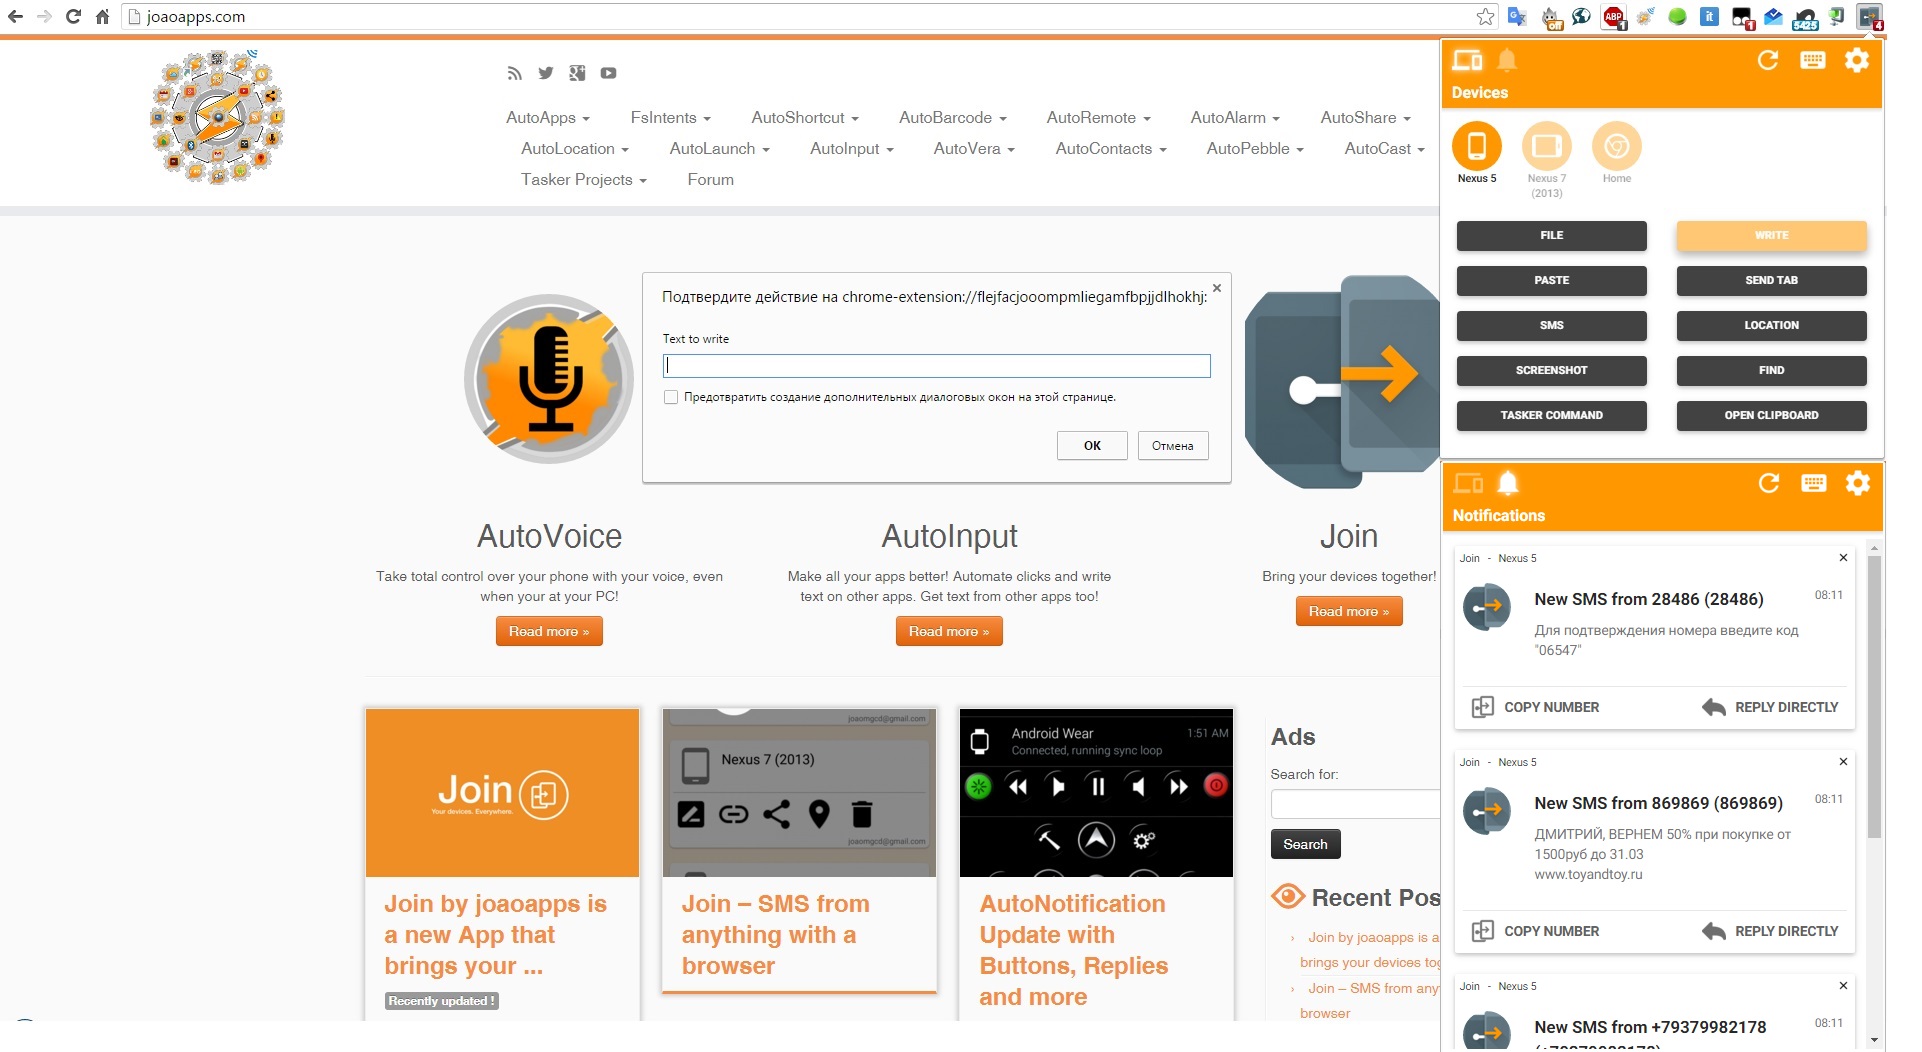Click the Отмена cancel button
The height and width of the screenshot is (1052, 1922).
pos(1172,446)
